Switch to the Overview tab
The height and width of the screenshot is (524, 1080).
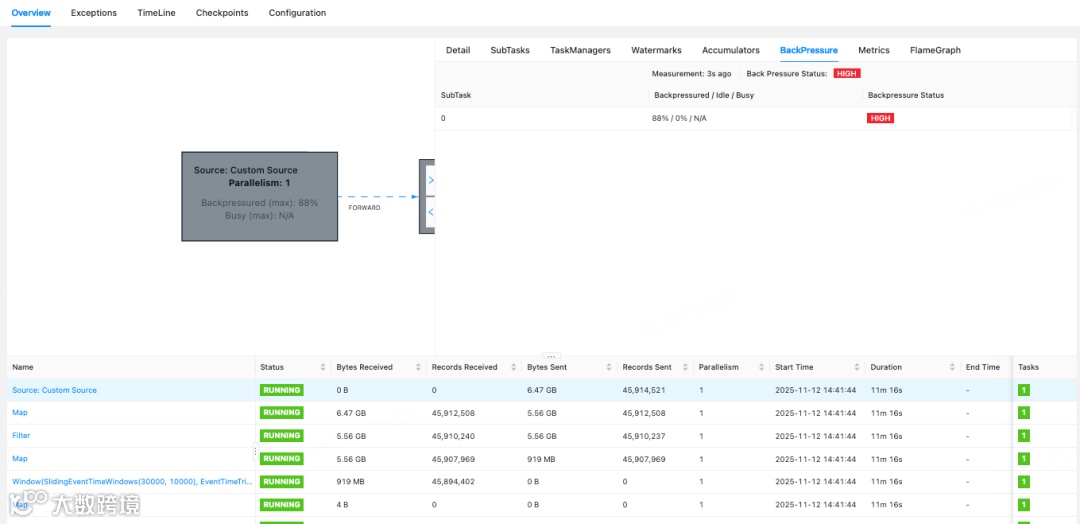(x=31, y=13)
